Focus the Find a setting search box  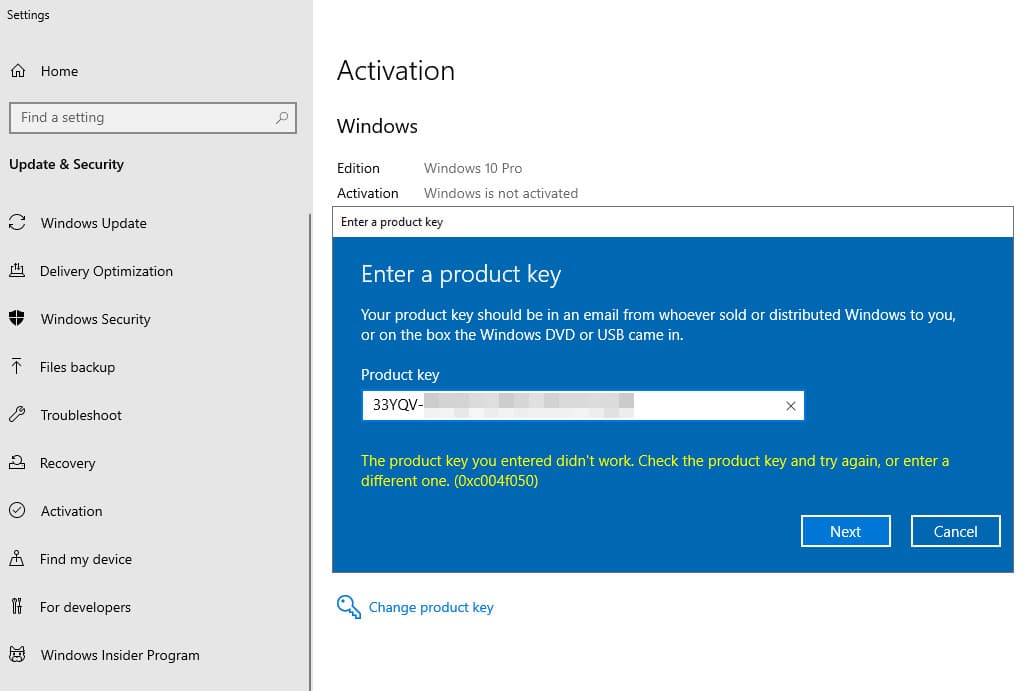tap(153, 118)
